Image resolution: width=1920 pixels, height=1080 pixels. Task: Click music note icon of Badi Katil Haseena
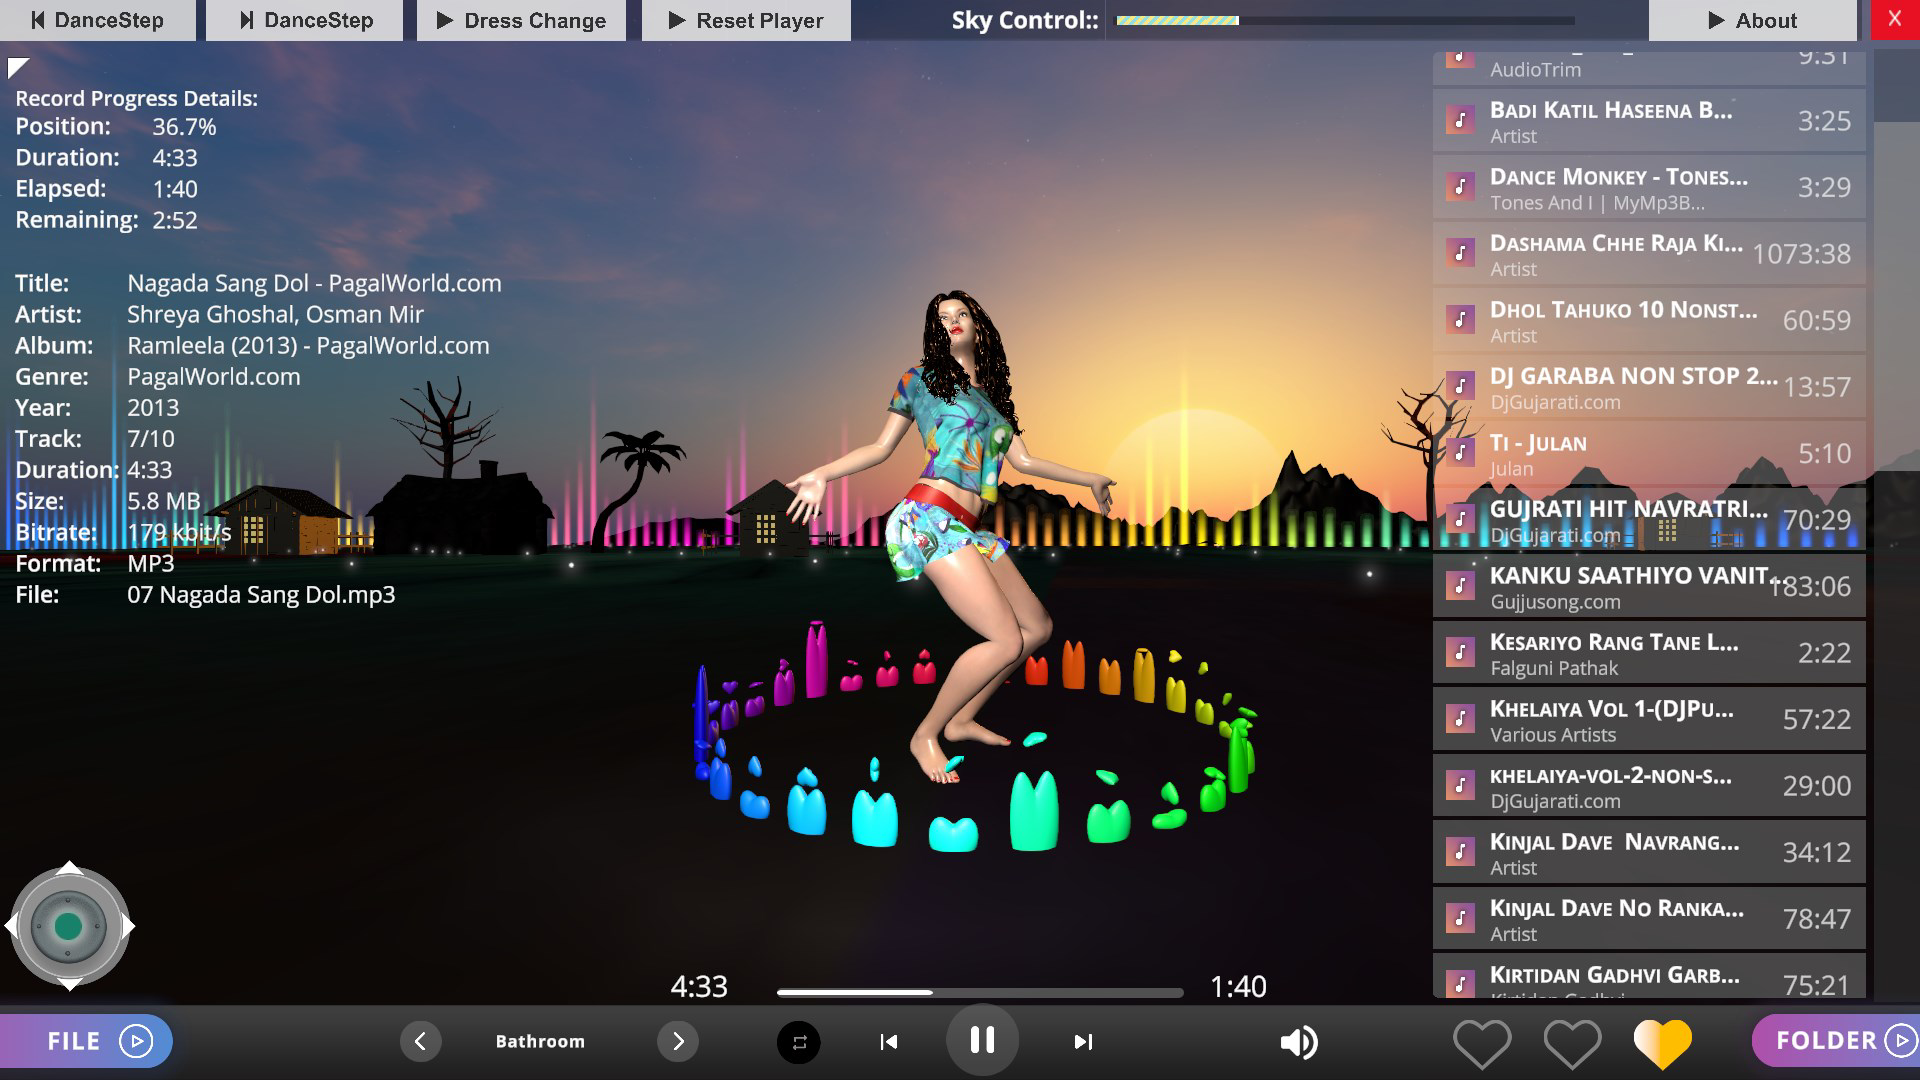coord(1460,121)
